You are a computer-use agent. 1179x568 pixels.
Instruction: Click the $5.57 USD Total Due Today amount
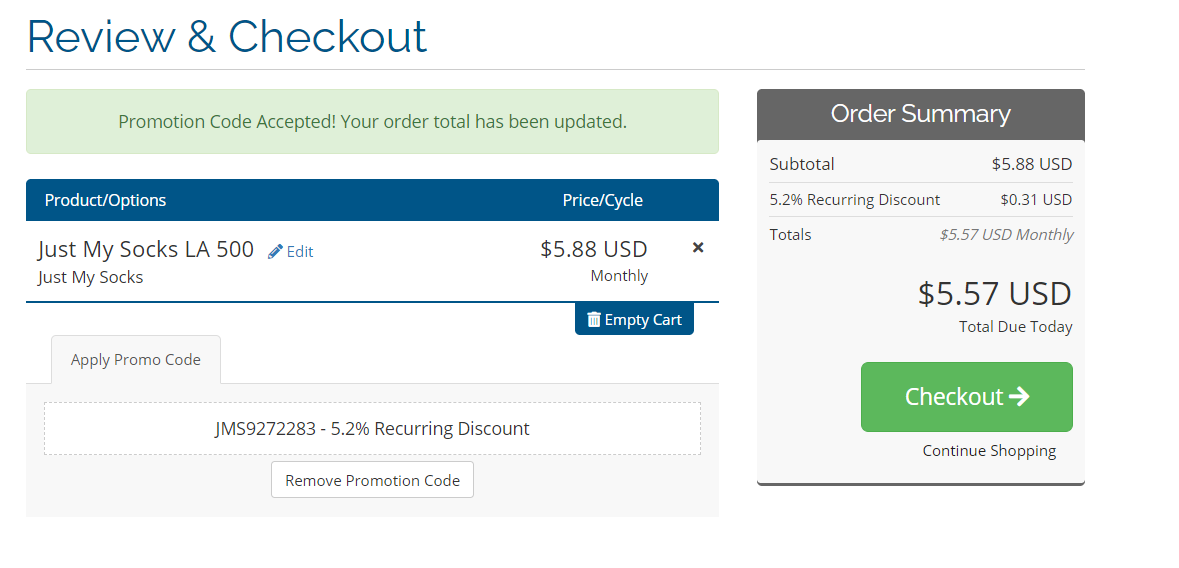coord(994,294)
